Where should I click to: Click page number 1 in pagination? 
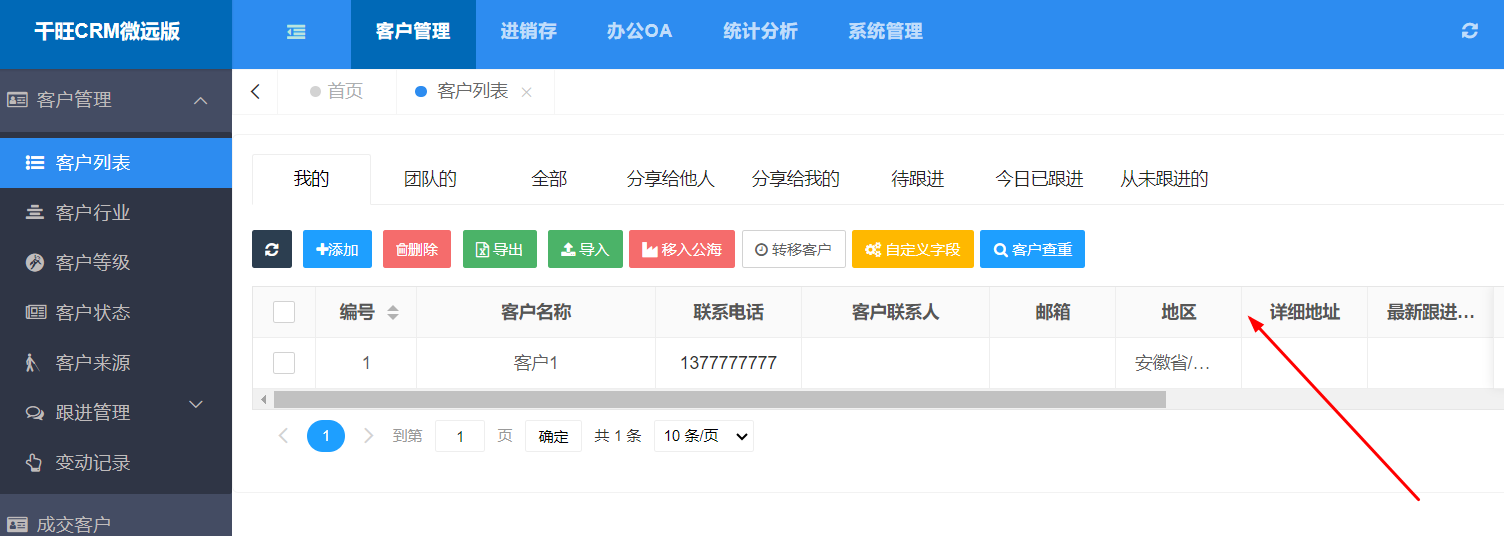(x=326, y=436)
